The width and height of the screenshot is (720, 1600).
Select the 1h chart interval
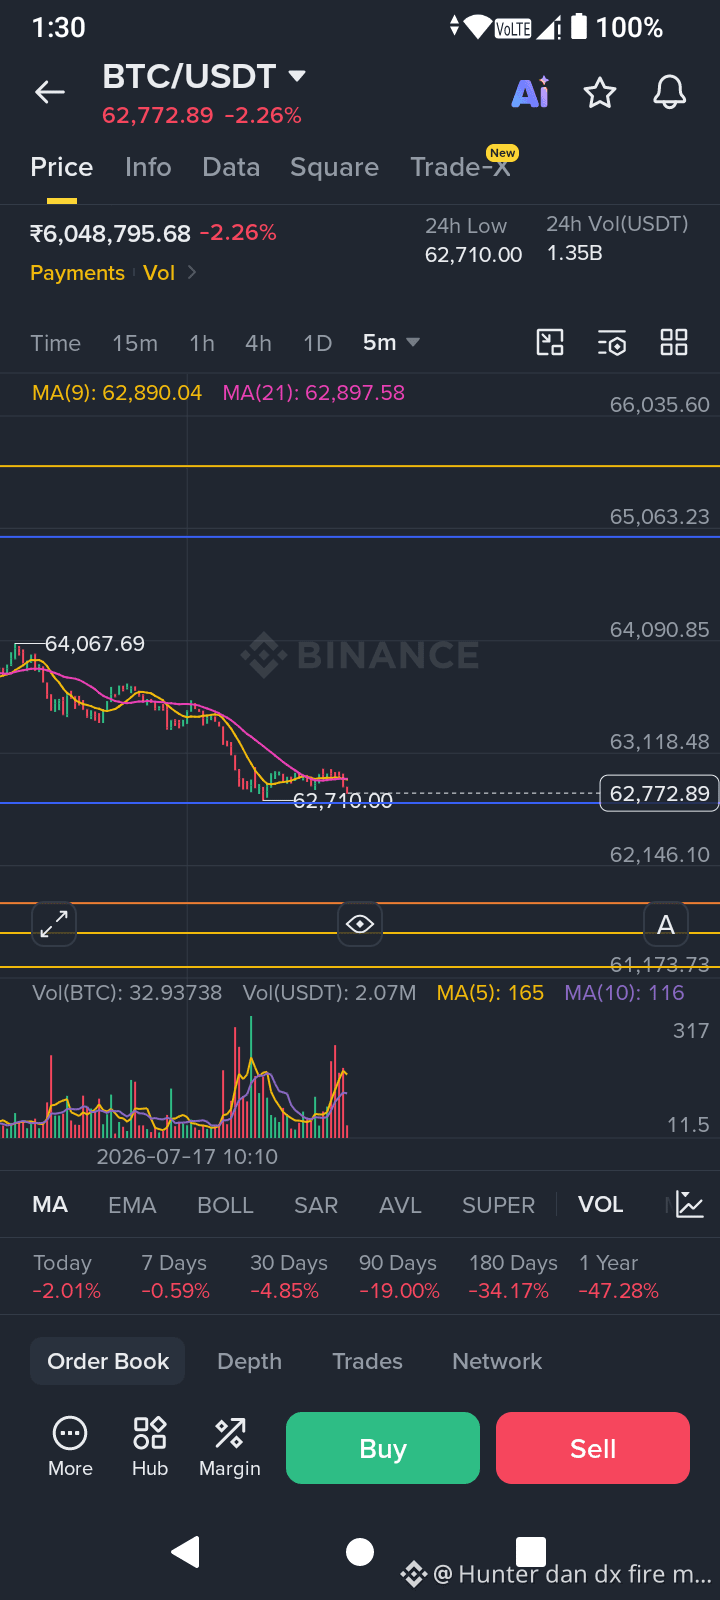tap(202, 343)
